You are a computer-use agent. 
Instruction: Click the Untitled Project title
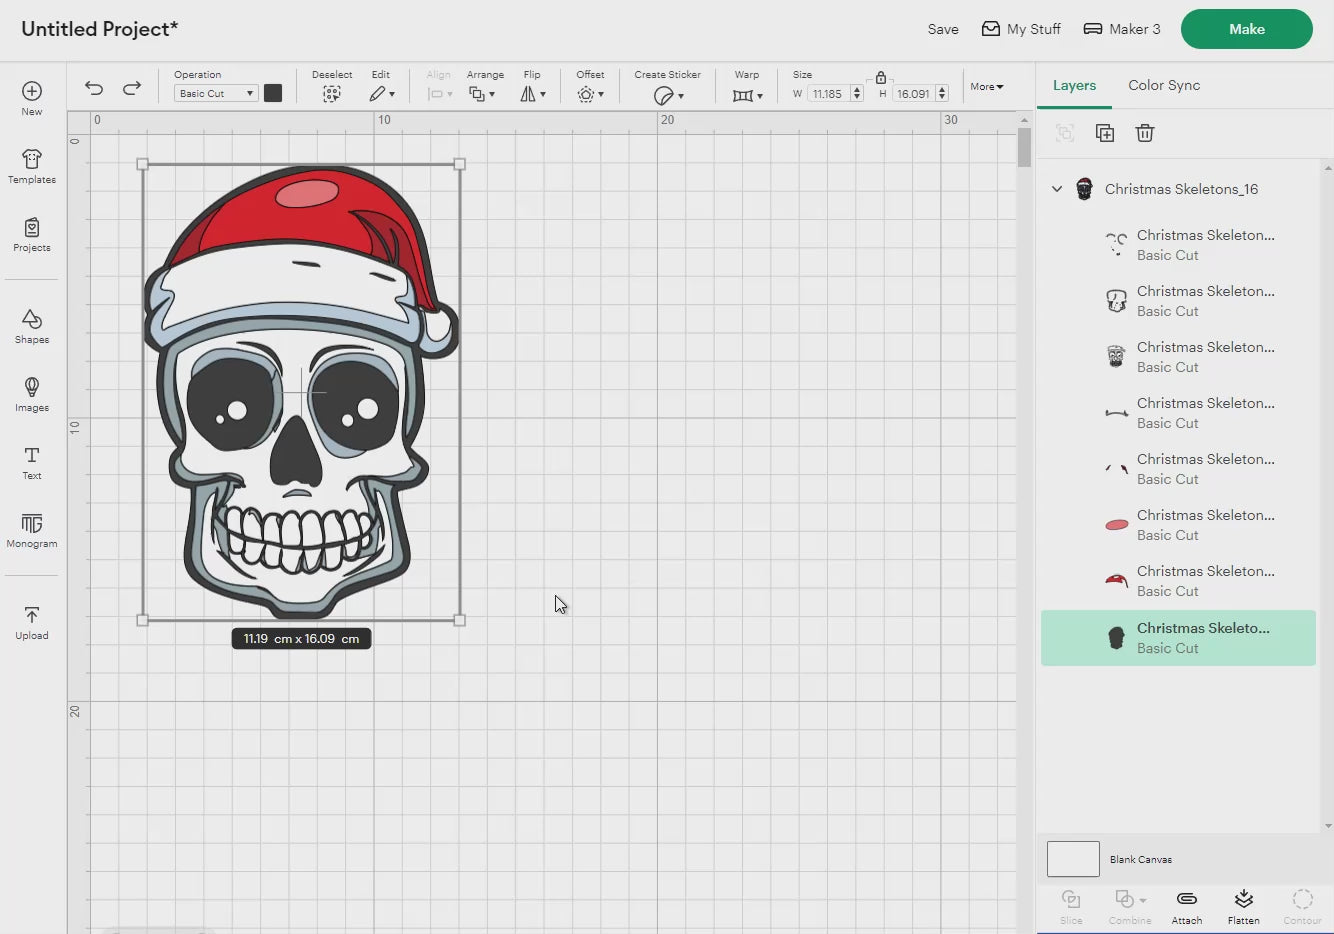[x=100, y=29]
